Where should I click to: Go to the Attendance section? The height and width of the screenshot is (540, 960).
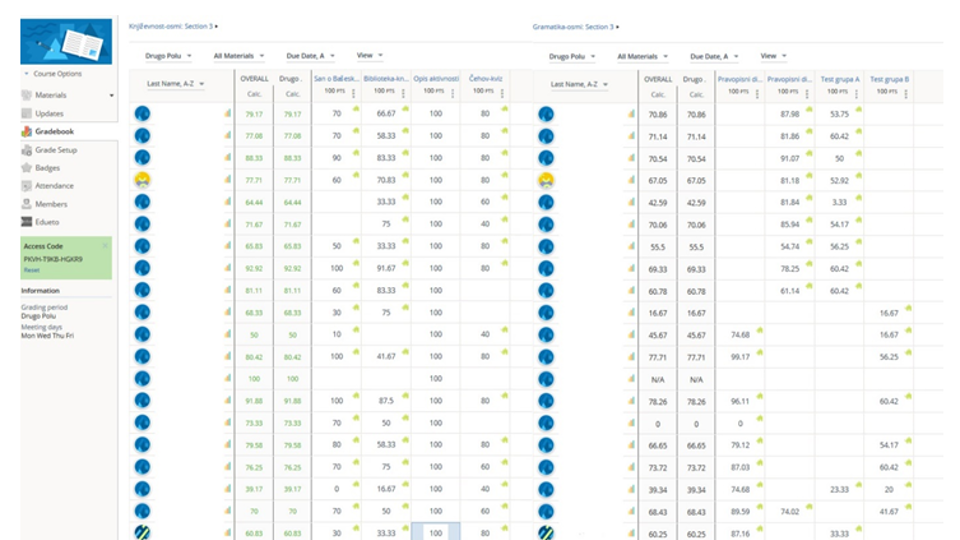click(54, 186)
